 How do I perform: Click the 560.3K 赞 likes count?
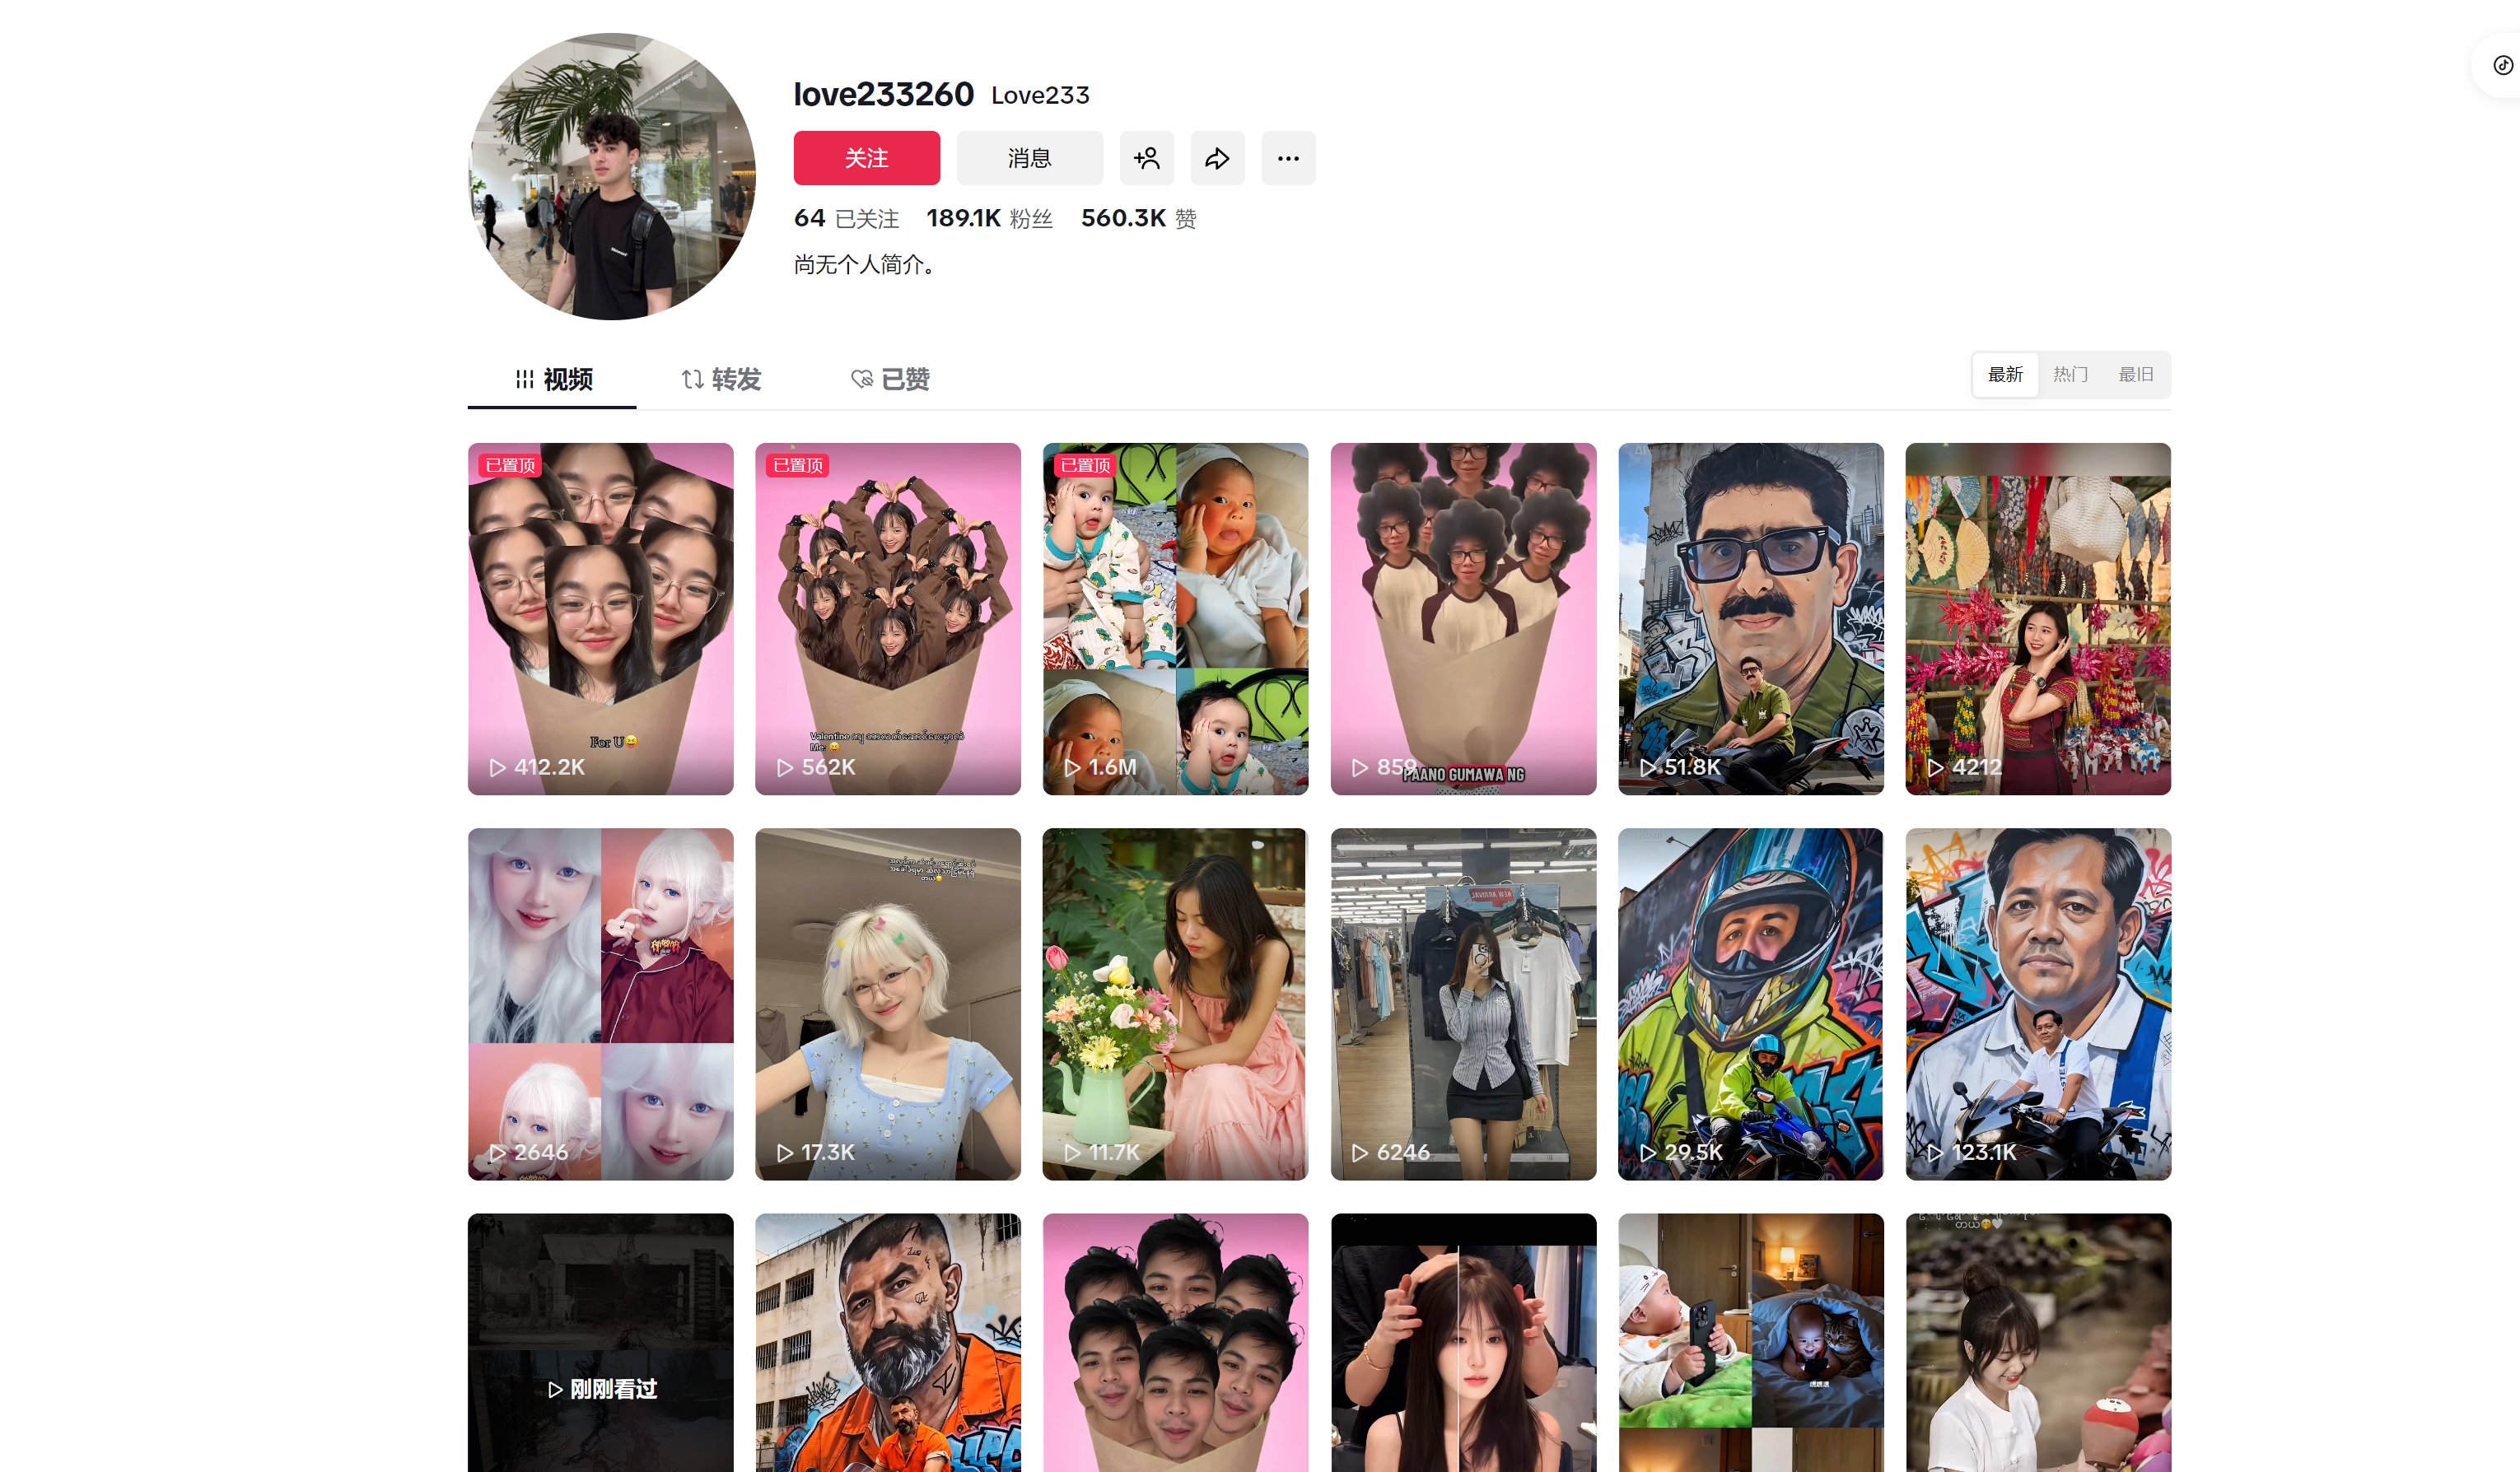click(x=1139, y=218)
